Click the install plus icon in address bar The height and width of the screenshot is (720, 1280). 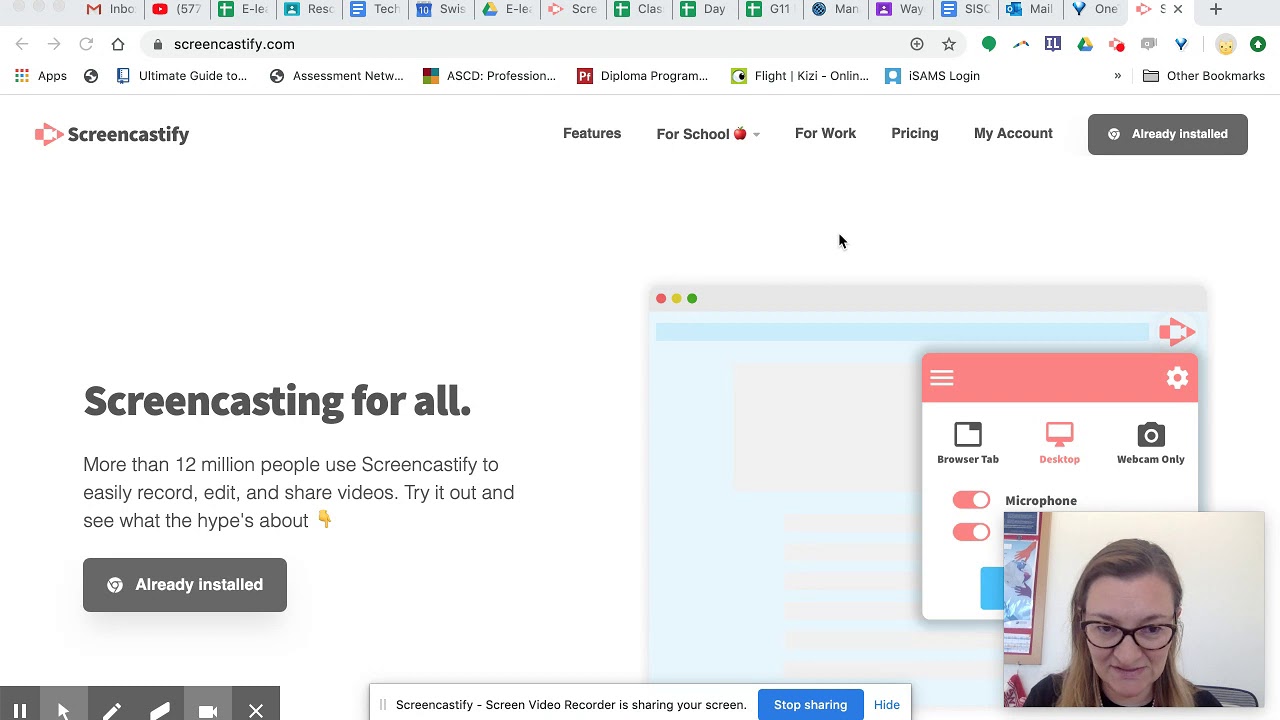point(917,44)
